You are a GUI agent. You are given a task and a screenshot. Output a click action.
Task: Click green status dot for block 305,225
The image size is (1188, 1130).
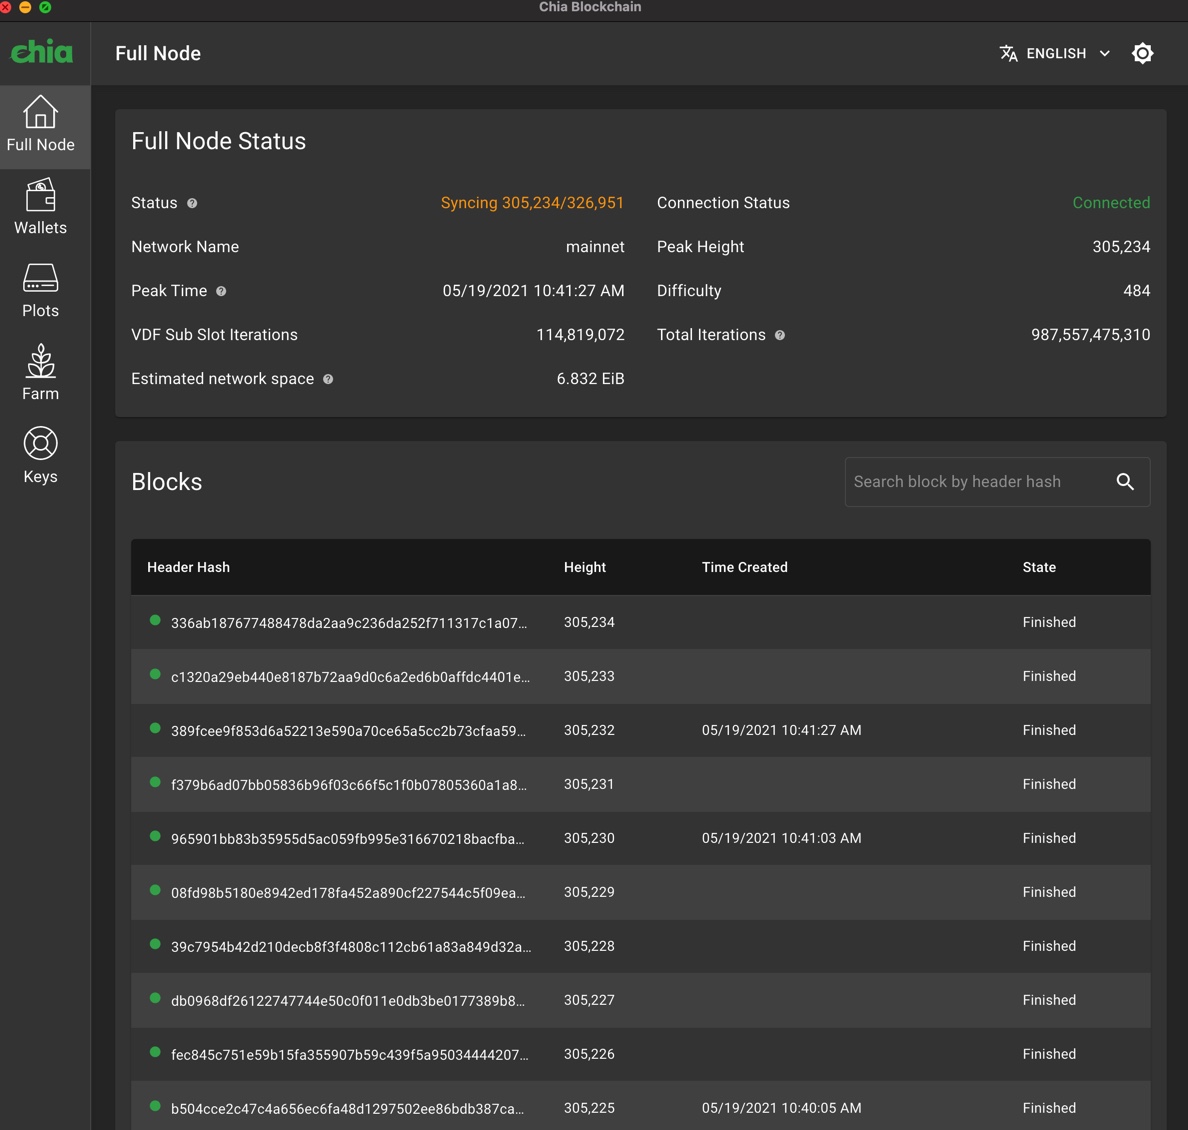point(155,1106)
